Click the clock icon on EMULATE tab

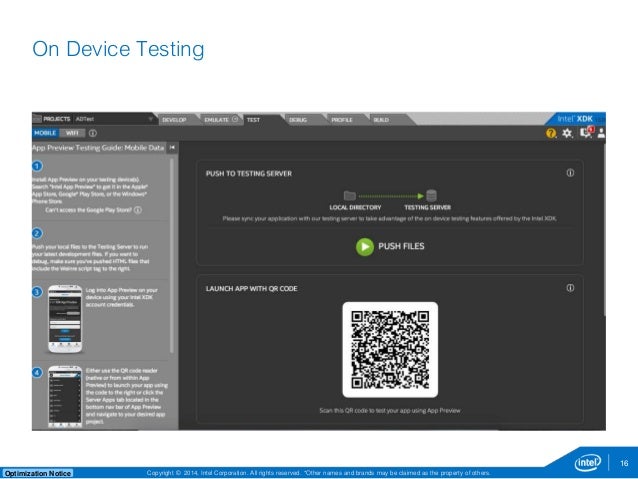(x=235, y=119)
